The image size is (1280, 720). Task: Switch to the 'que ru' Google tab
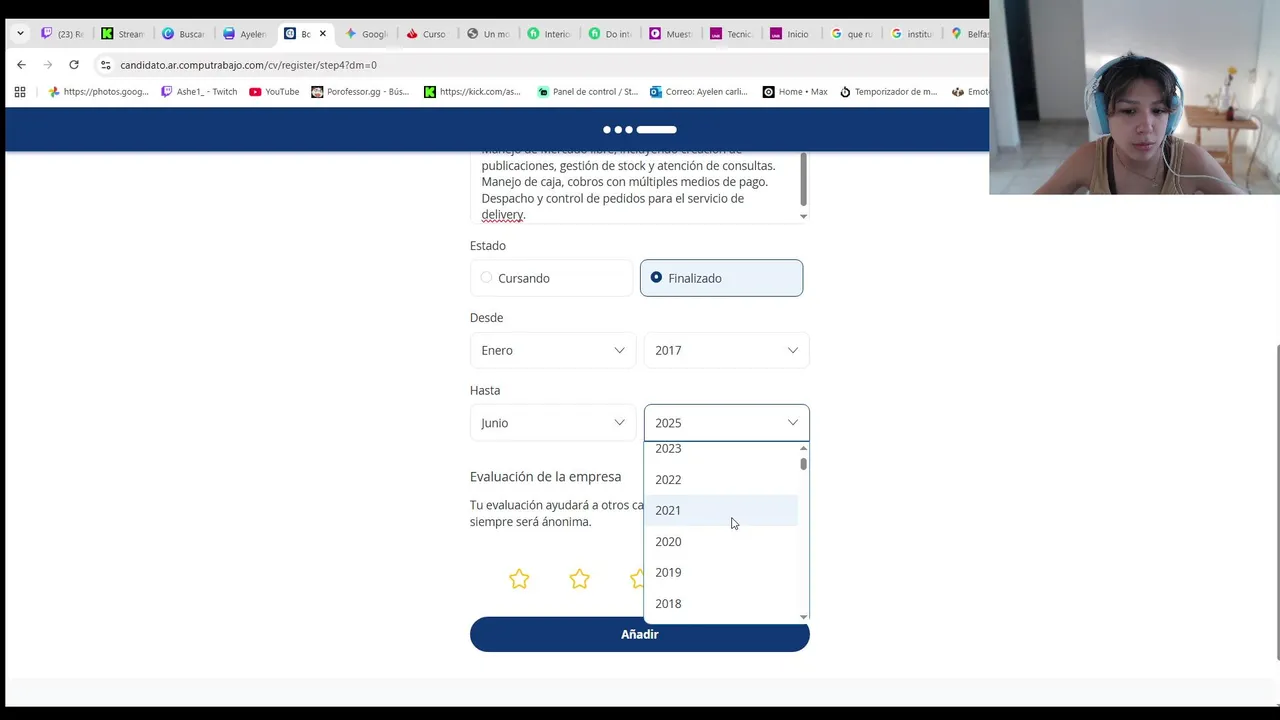tap(852, 34)
